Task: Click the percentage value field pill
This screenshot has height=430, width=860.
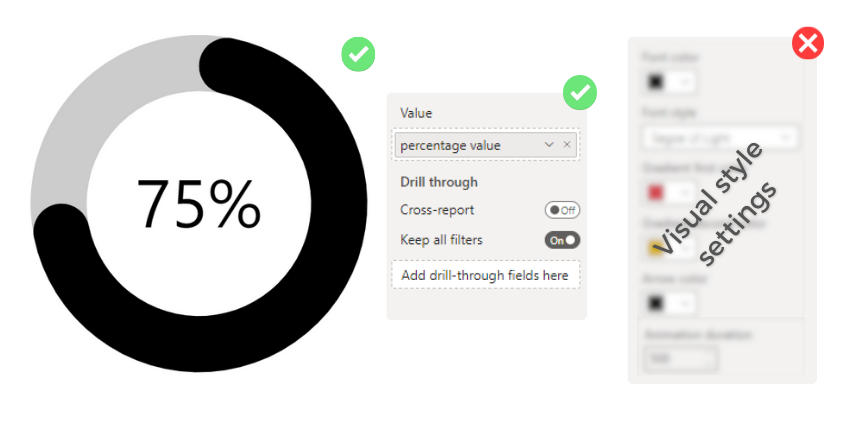Action: pyautogui.click(x=485, y=145)
